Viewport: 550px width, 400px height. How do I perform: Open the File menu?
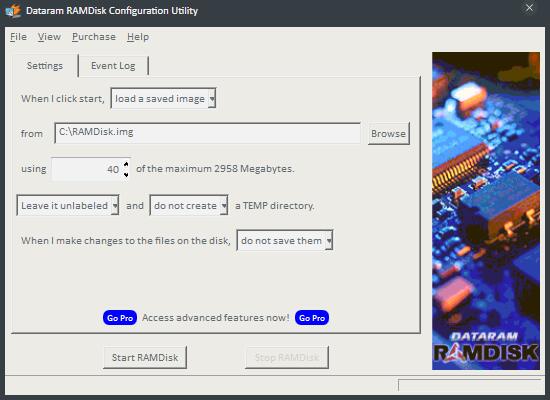pyautogui.click(x=18, y=37)
